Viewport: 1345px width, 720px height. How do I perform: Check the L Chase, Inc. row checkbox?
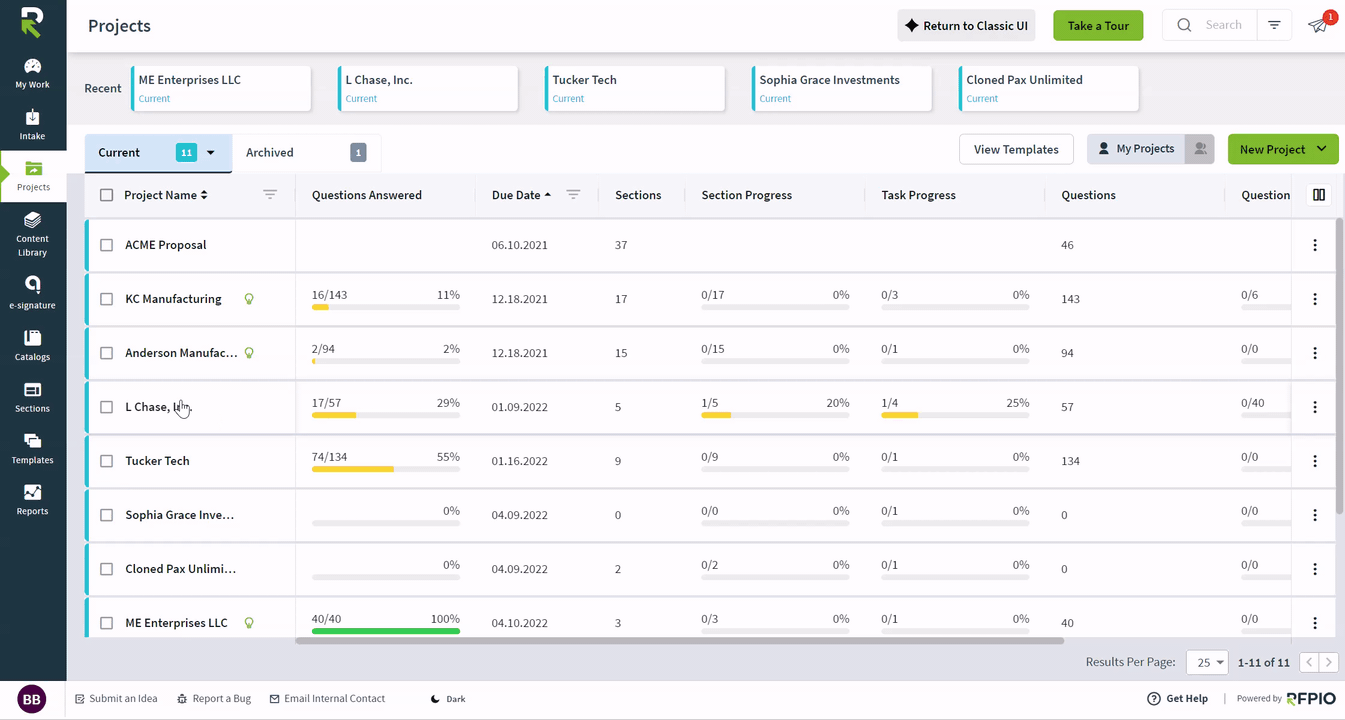coord(107,407)
